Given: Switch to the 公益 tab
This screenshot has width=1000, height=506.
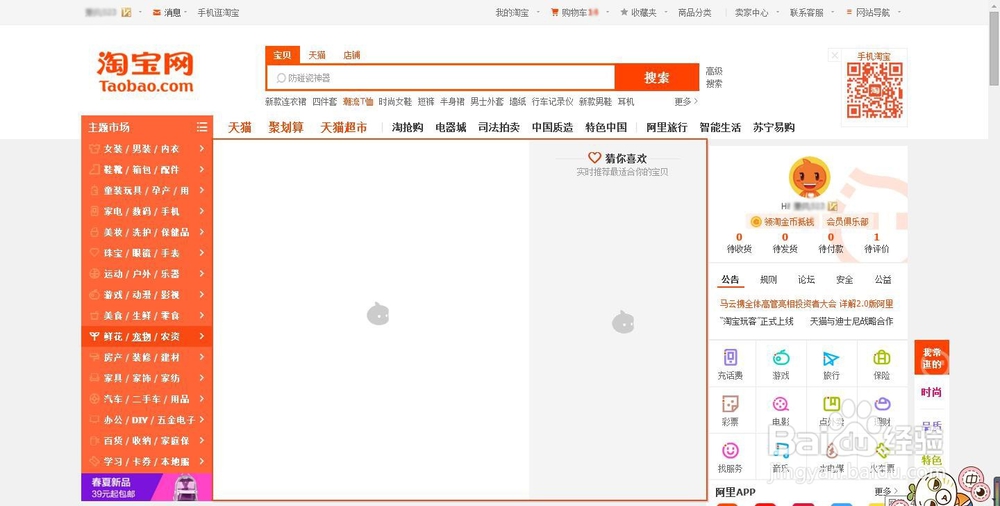Looking at the screenshot, I should pos(883,279).
